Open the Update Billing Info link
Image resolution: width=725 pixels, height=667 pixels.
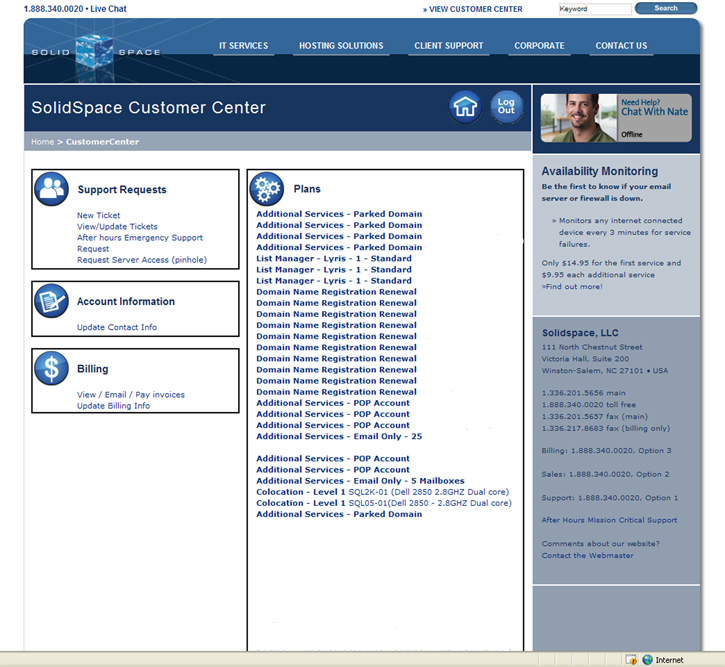[x=113, y=406]
